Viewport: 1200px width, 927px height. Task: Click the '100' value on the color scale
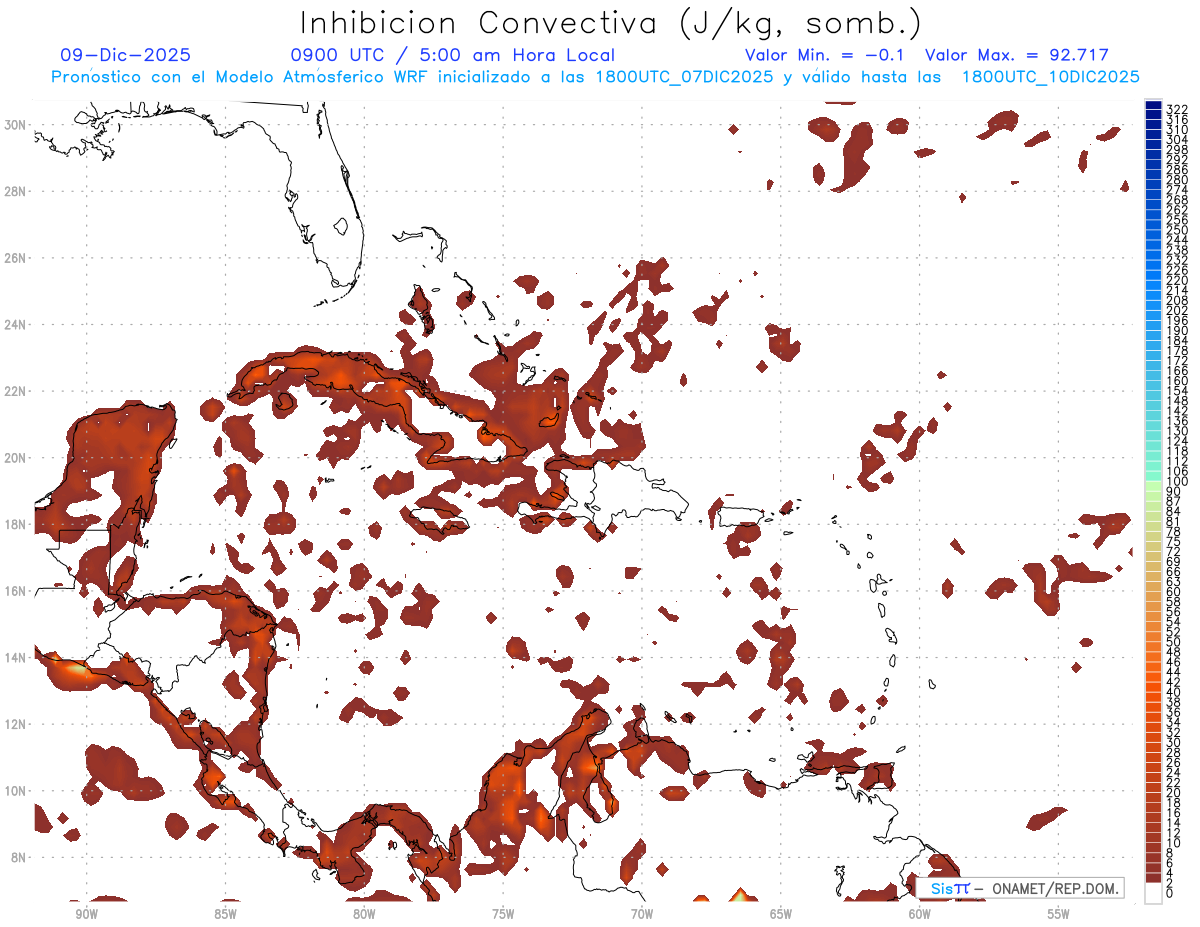(1177, 482)
